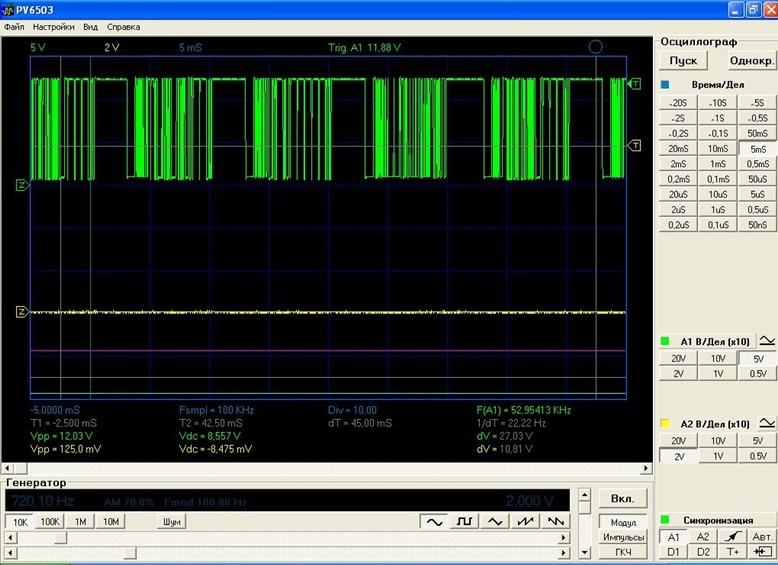778x565 pixels.
Task: Click the yellow channel Z zero marker
Action: 22,312
